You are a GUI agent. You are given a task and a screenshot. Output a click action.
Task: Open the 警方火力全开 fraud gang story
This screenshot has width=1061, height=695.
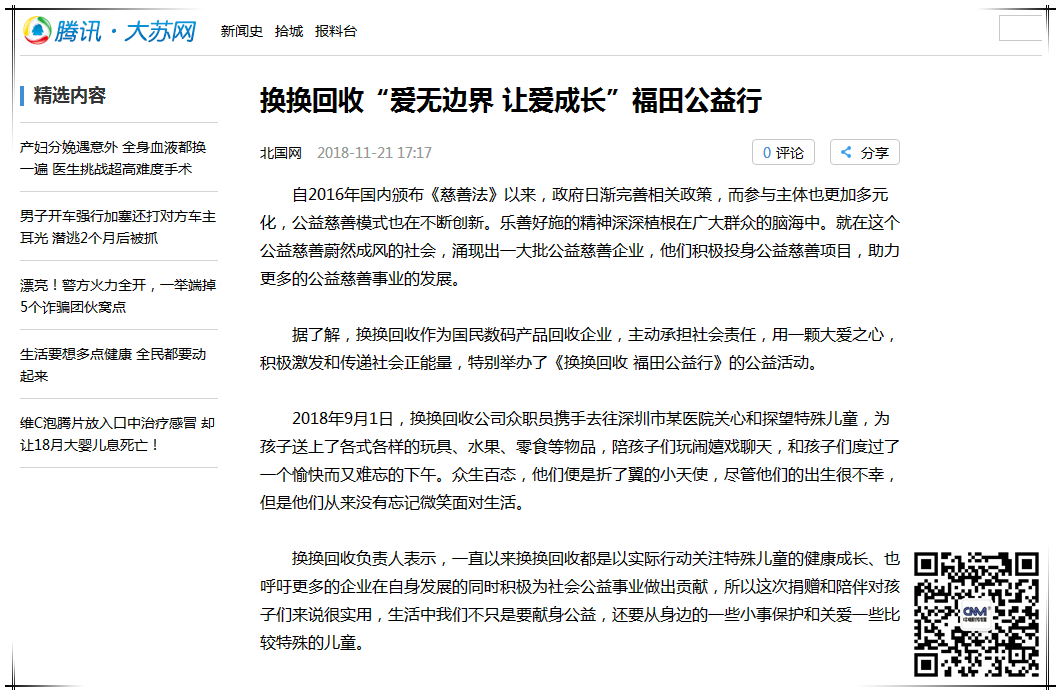[118, 296]
